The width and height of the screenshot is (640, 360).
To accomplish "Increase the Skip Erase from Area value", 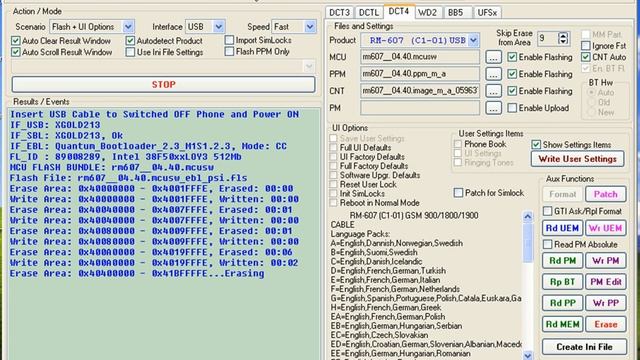I will pyautogui.click(x=563, y=36).
